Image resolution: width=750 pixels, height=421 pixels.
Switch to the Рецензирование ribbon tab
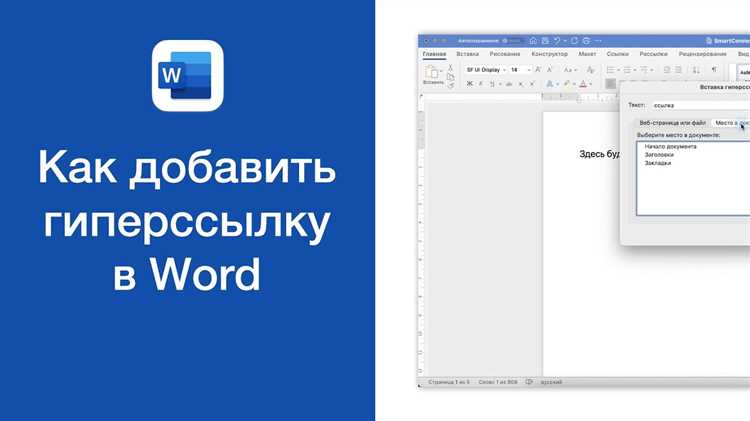click(x=703, y=54)
